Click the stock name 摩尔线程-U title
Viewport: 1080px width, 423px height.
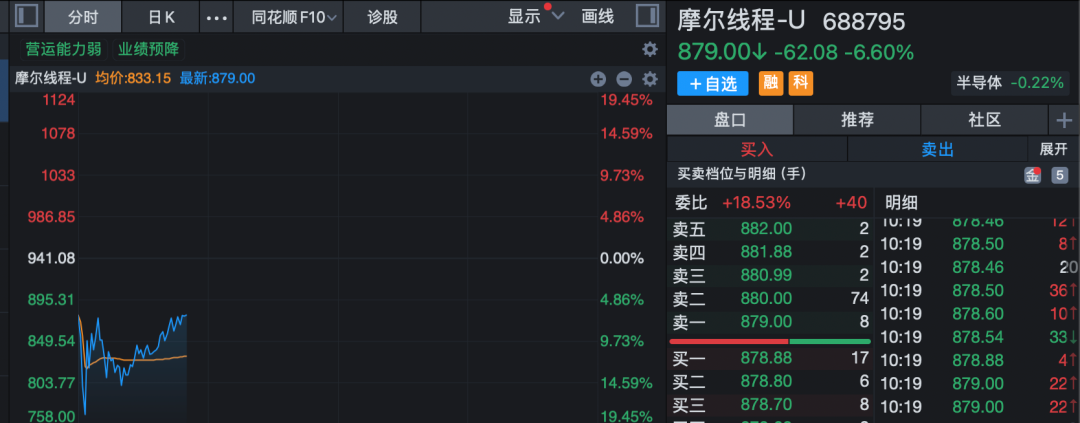(741, 21)
